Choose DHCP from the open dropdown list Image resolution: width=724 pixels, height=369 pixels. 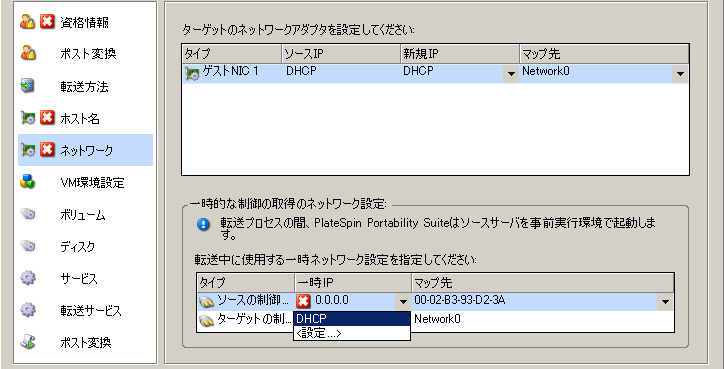pos(352,319)
